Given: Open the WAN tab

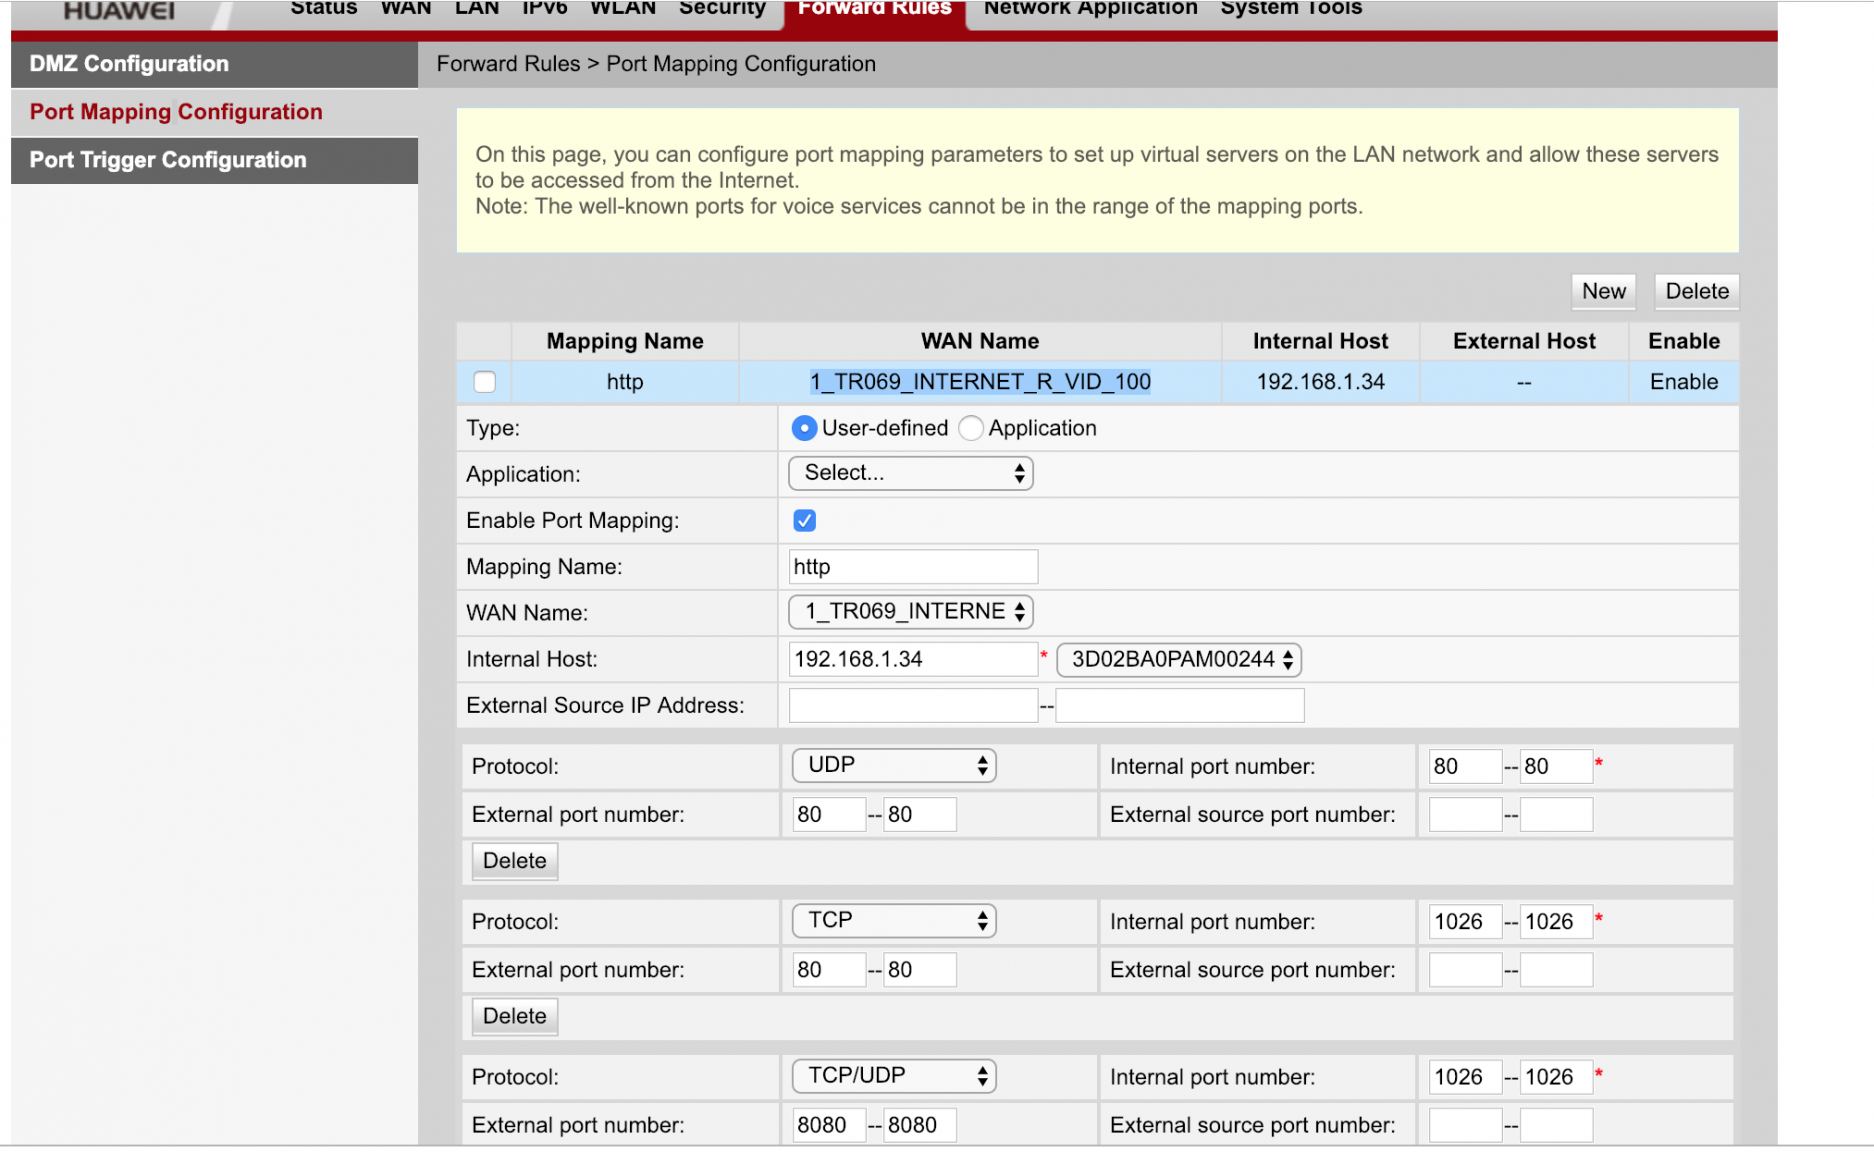Looking at the screenshot, I should 406,8.
